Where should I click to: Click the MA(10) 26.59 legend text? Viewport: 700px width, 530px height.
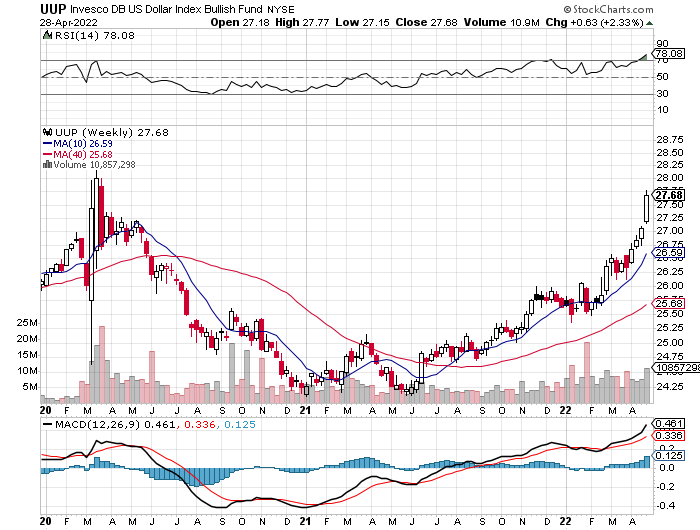pos(83,143)
